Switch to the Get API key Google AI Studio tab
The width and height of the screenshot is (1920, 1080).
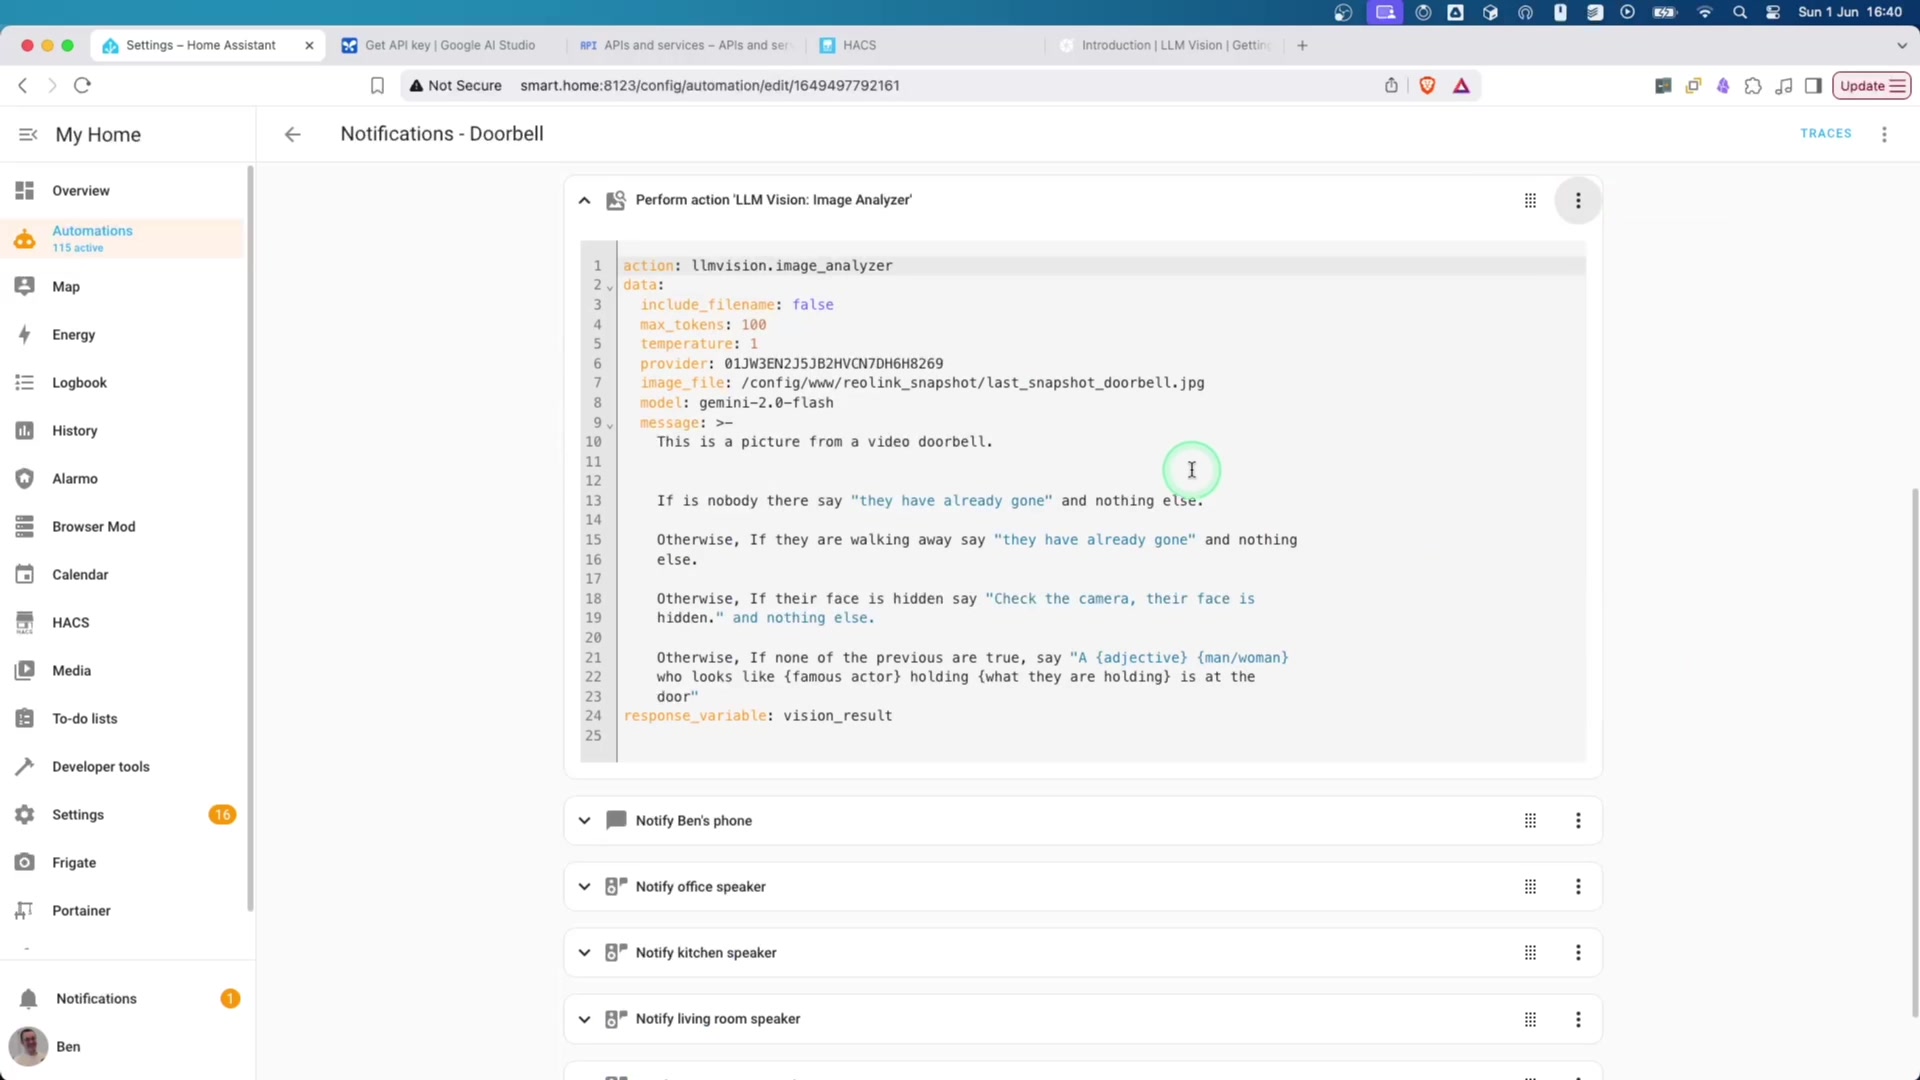tap(448, 45)
